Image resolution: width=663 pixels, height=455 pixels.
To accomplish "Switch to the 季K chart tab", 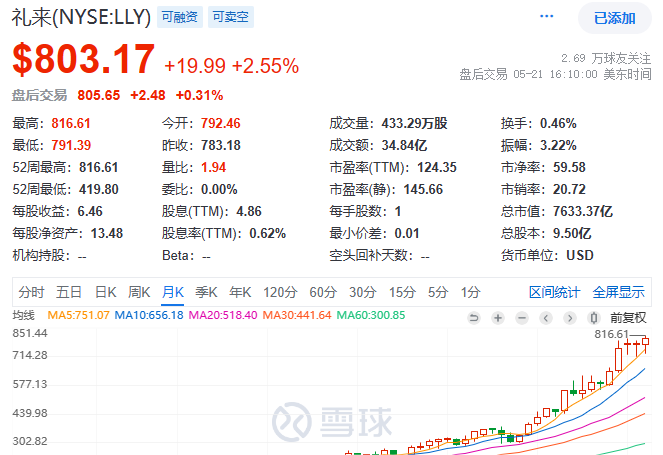I will (206, 292).
